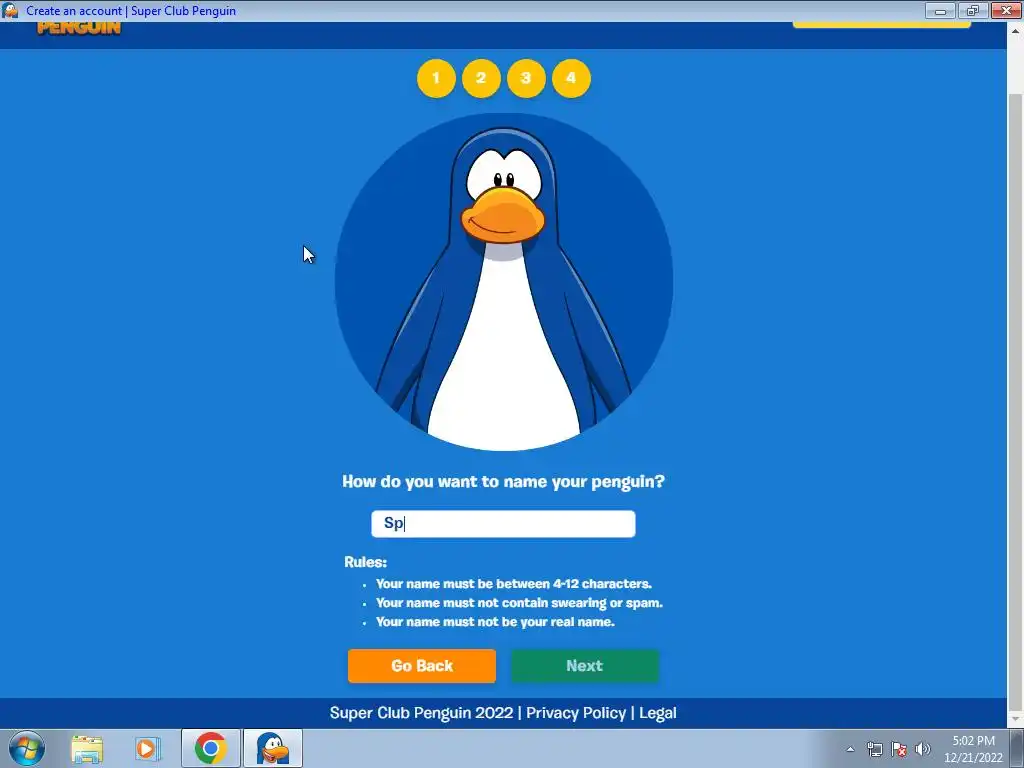Open the Privacy Policy link
This screenshot has height=768, width=1024.
coord(576,712)
